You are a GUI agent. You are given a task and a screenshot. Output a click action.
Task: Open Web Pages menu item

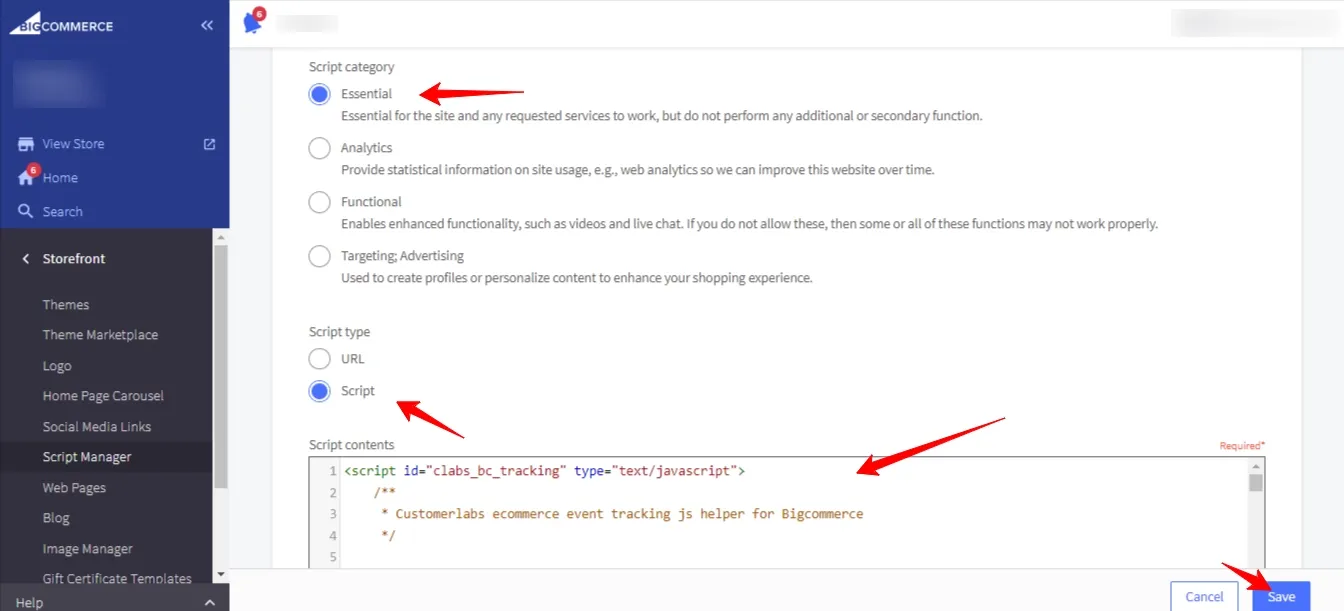(x=74, y=488)
